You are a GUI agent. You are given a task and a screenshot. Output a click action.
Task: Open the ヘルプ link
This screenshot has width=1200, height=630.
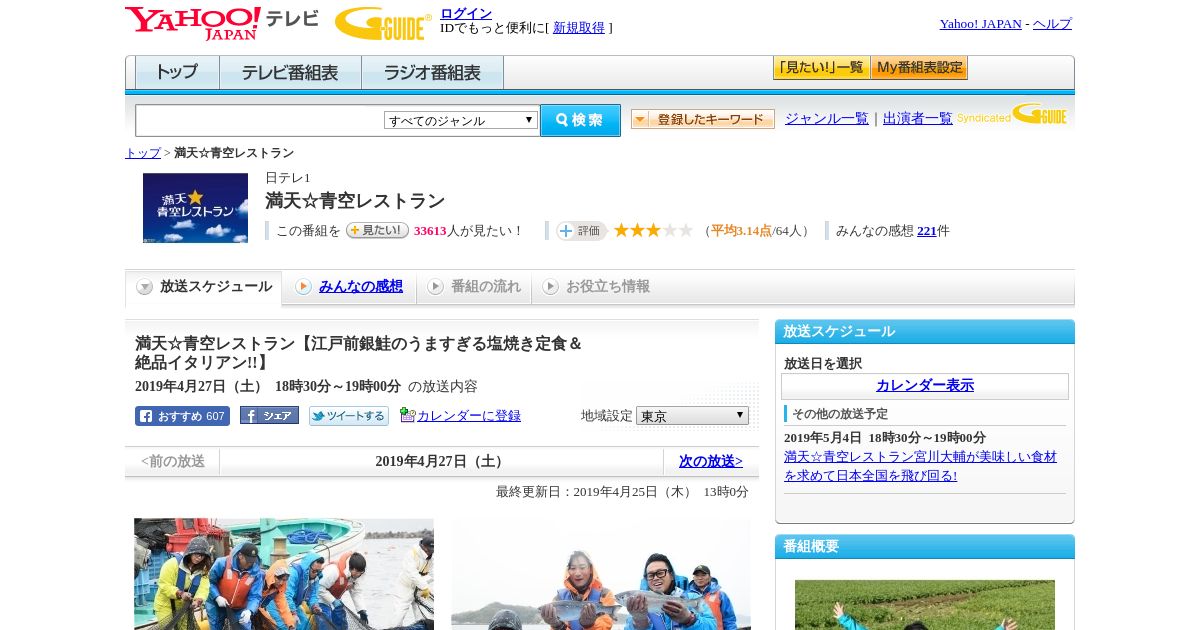(x=1052, y=24)
